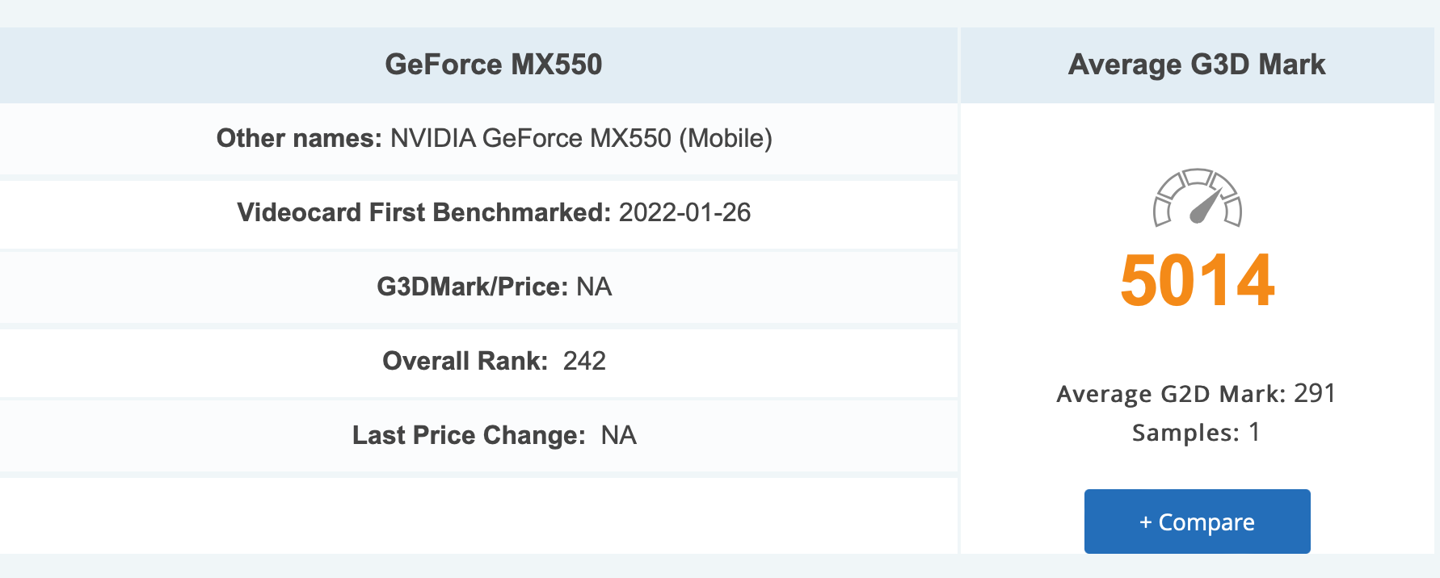Click the 2022-01-26 date value

pos(685,212)
